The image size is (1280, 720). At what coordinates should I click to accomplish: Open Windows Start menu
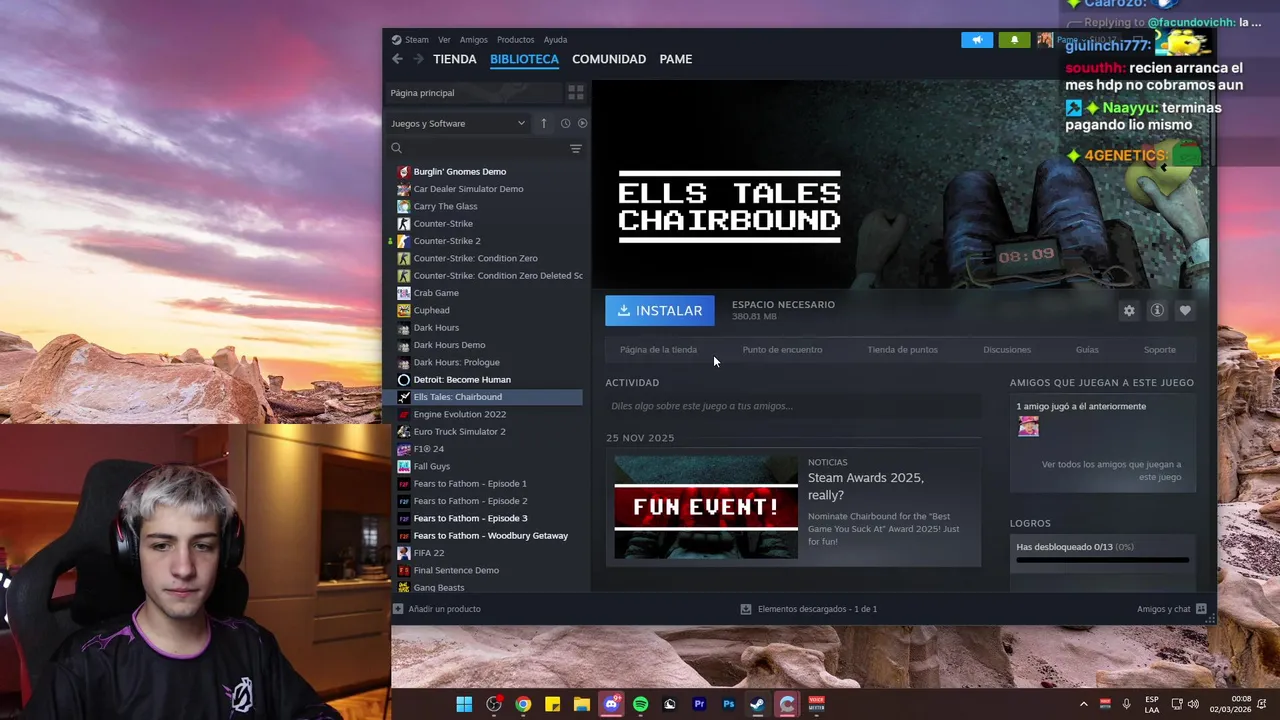point(464,704)
